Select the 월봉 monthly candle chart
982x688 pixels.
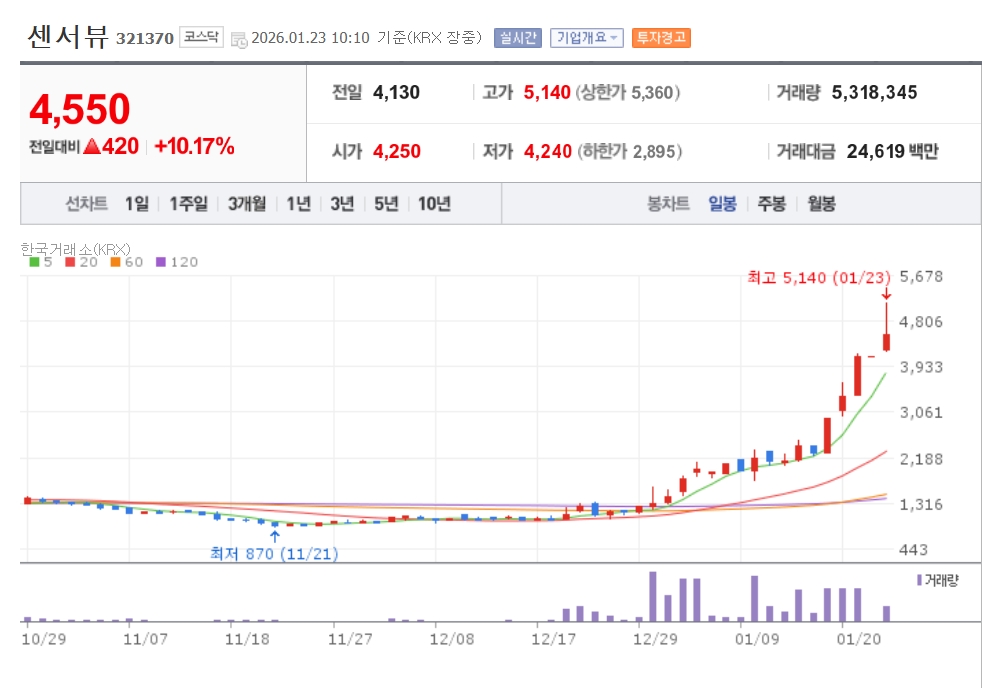[821, 204]
